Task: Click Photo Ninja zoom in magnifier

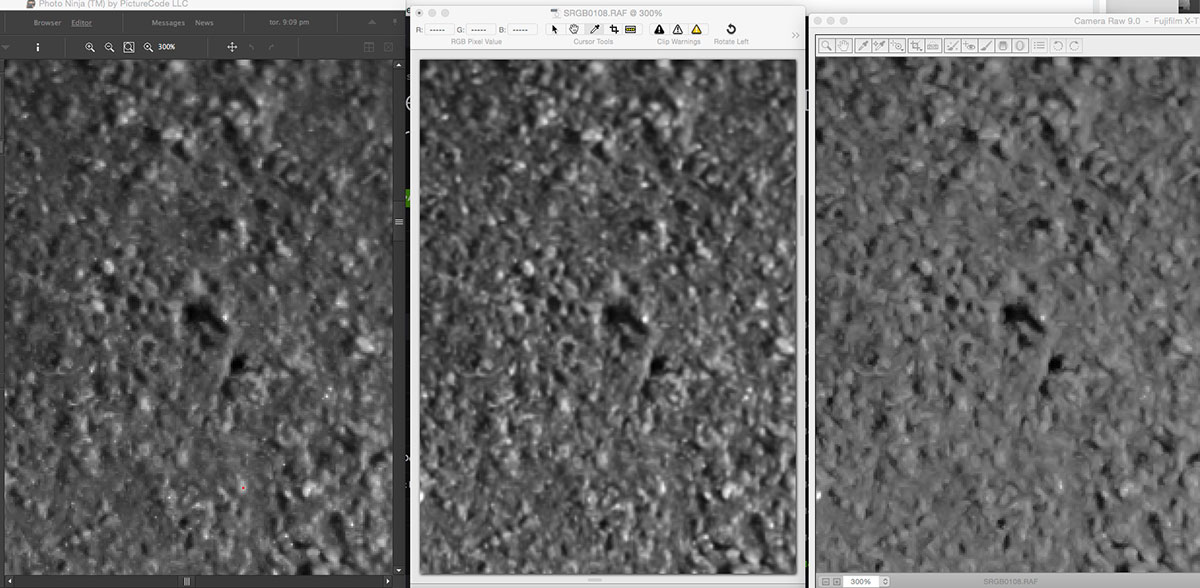Action: [x=90, y=47]
